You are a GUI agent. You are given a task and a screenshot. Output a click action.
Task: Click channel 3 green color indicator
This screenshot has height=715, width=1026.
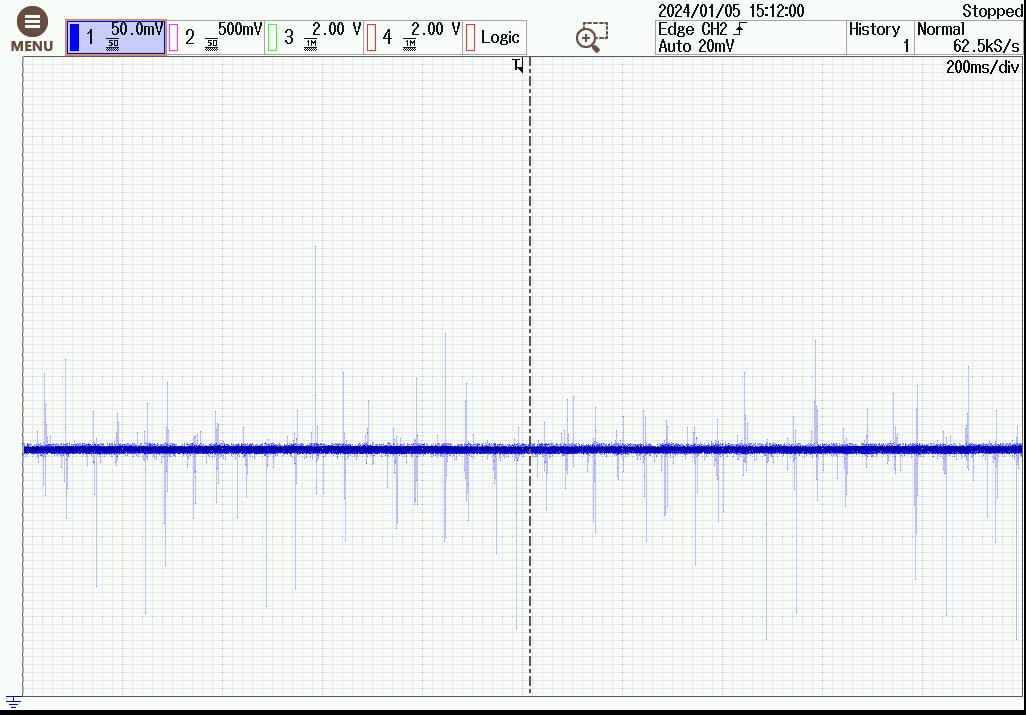click(272, 37)
